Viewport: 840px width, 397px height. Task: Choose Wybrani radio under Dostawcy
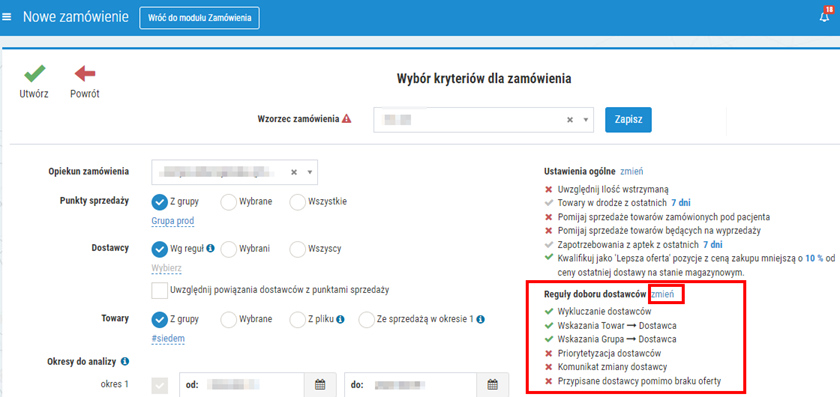click(x=229, y=249)
